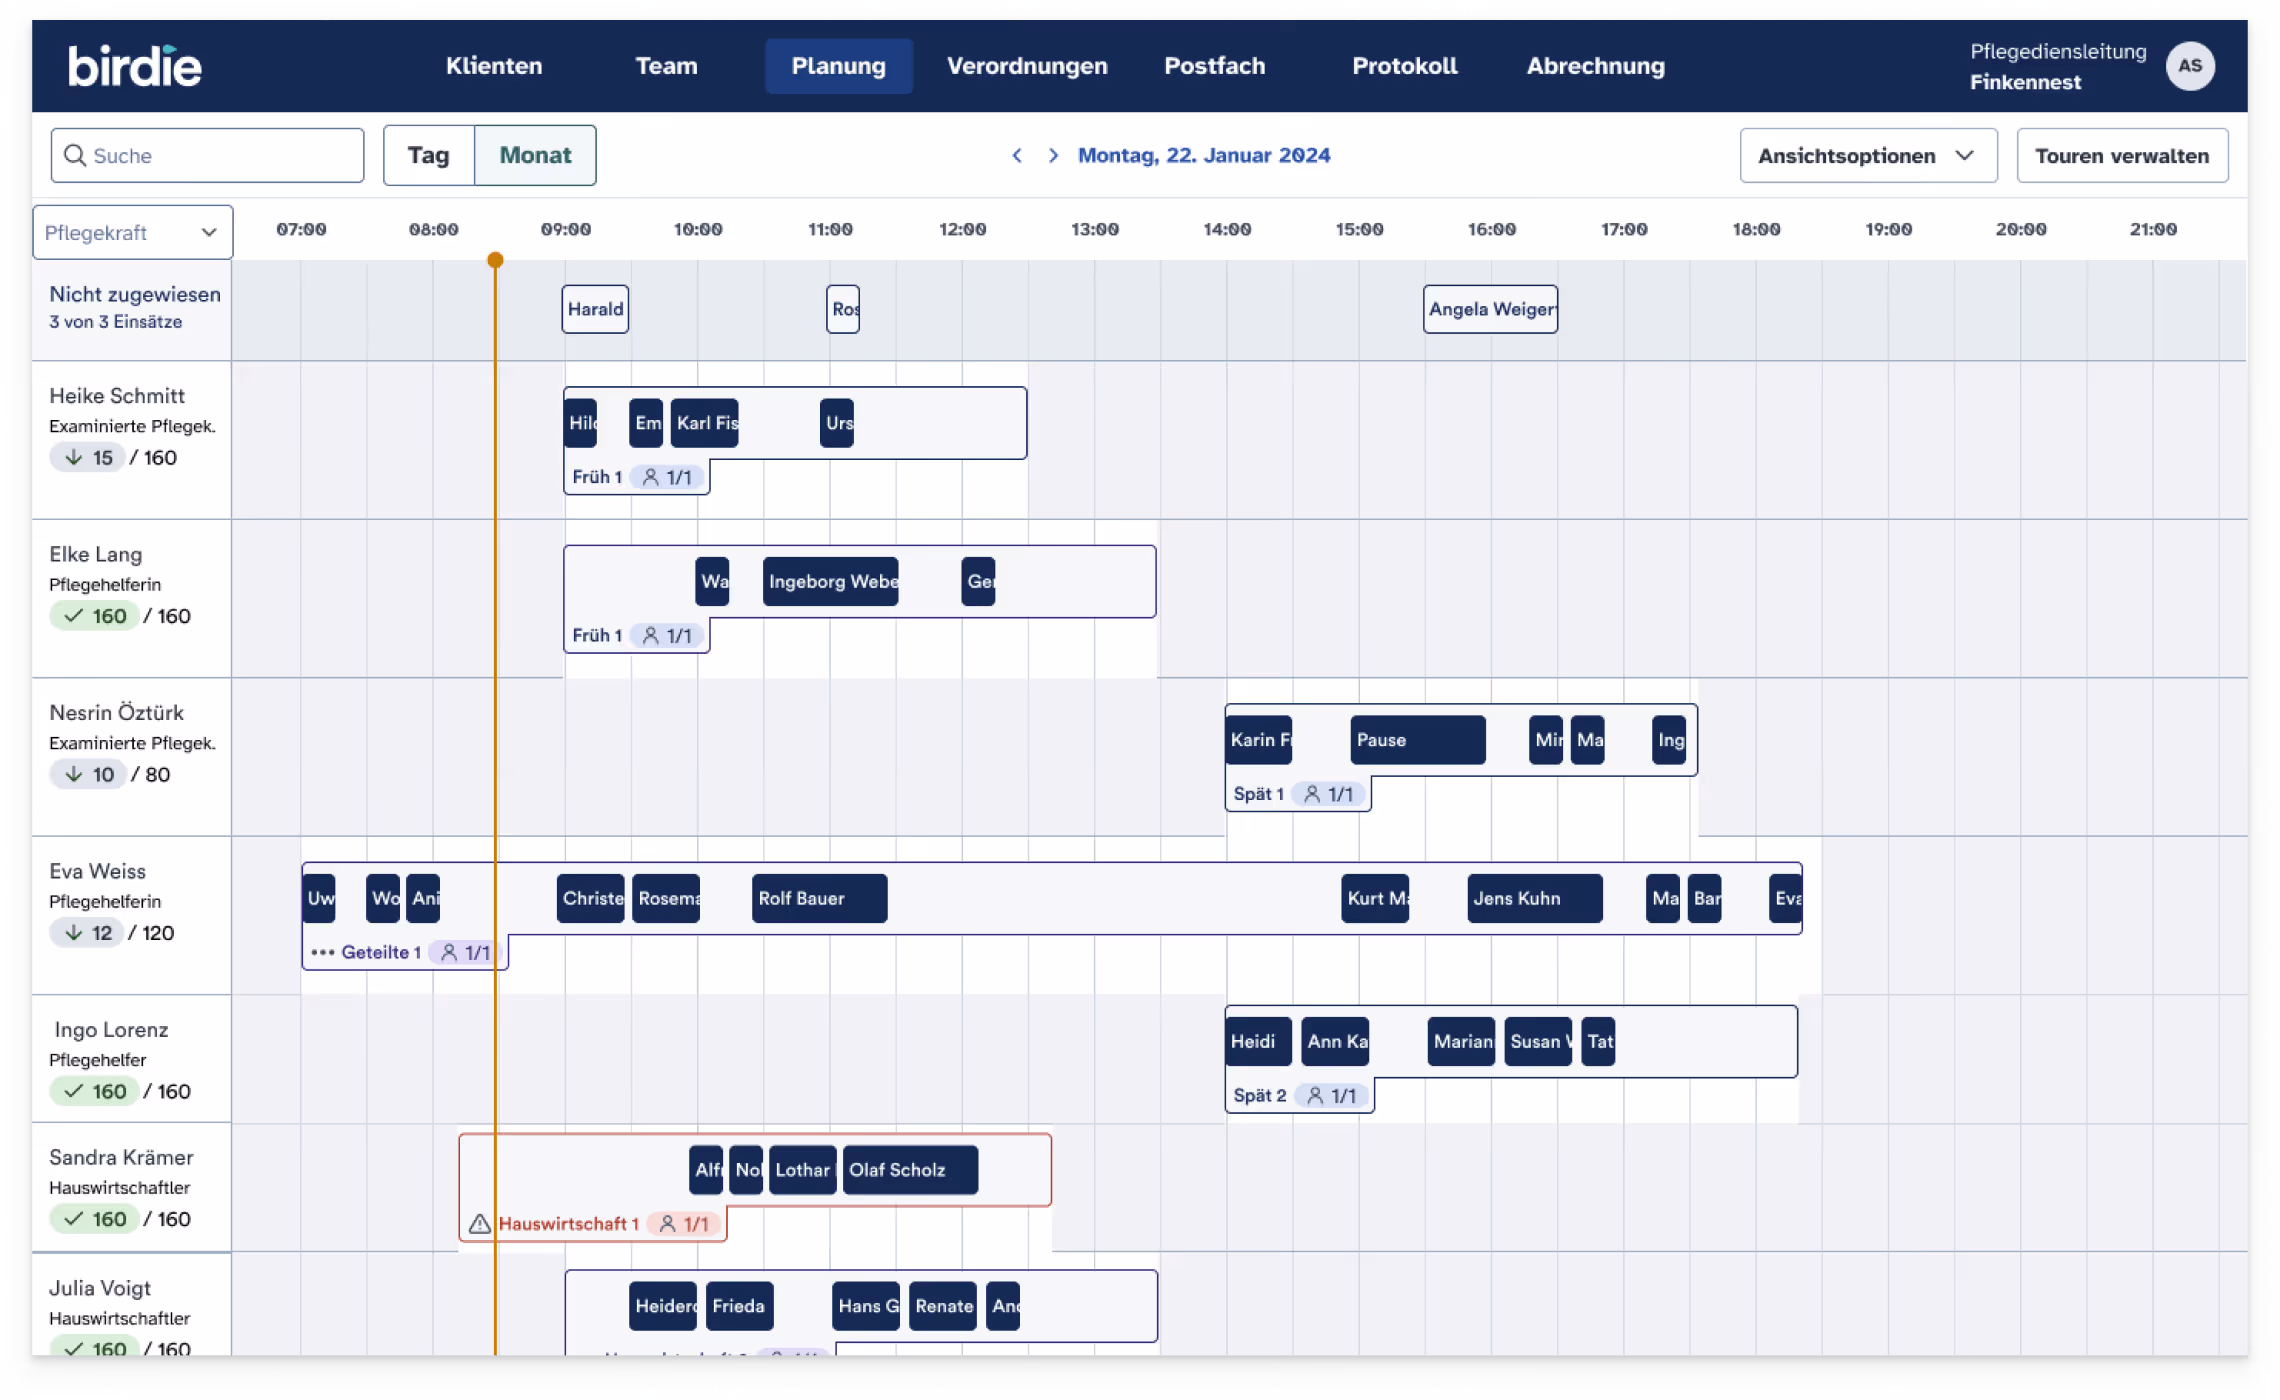Switch to Tag view

(x=428, y=155)
